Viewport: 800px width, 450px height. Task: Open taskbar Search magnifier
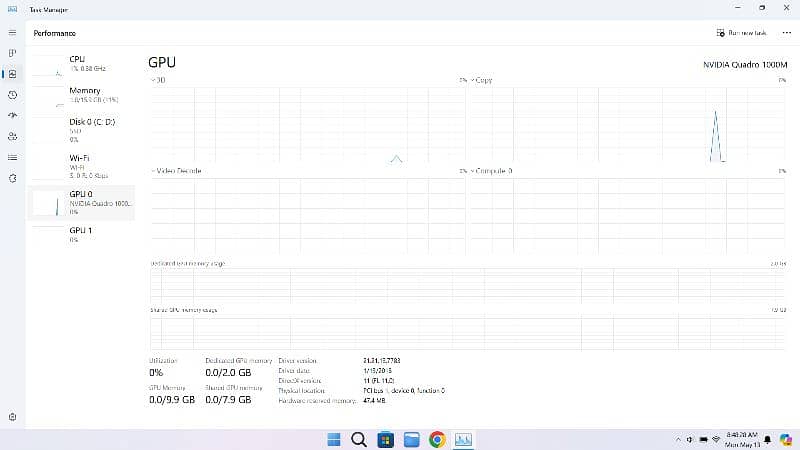pyautogui.click(x=359, y=439)
